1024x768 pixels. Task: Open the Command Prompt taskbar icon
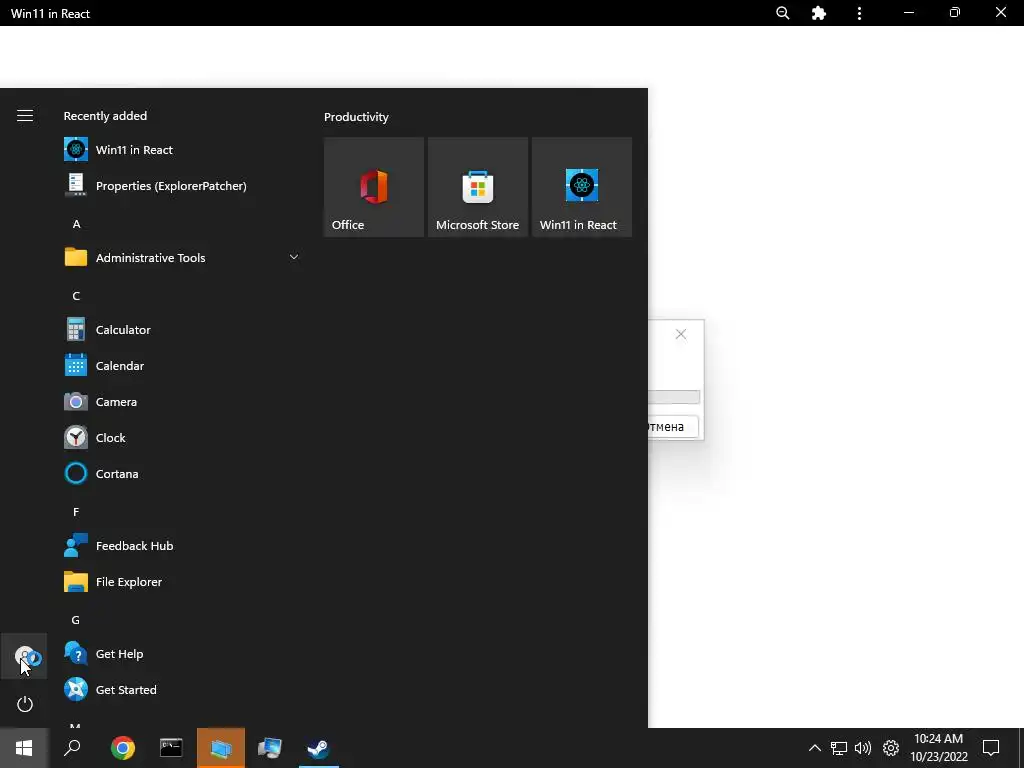click(171, 748)
